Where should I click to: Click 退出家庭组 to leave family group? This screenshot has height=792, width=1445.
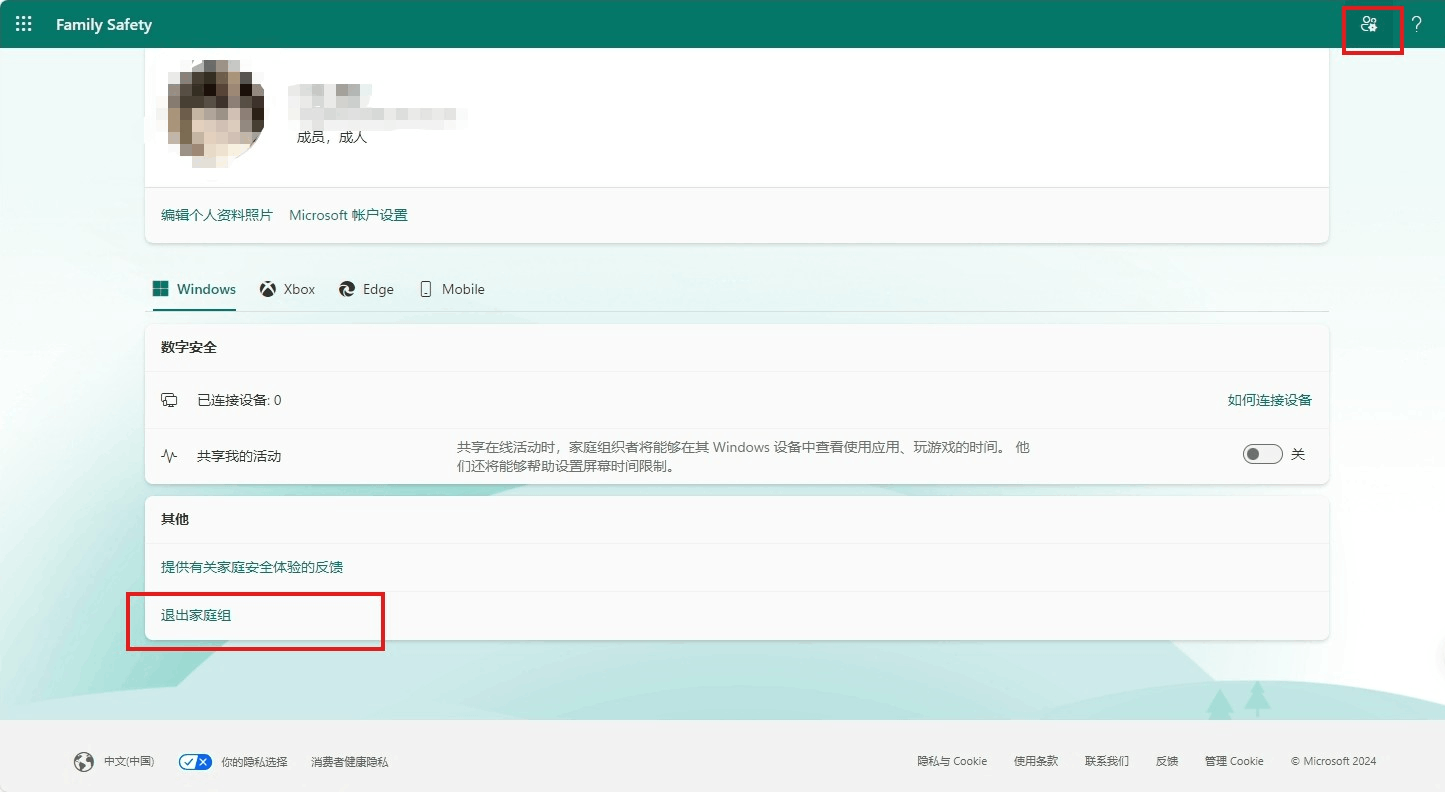(x=196, y=615)
